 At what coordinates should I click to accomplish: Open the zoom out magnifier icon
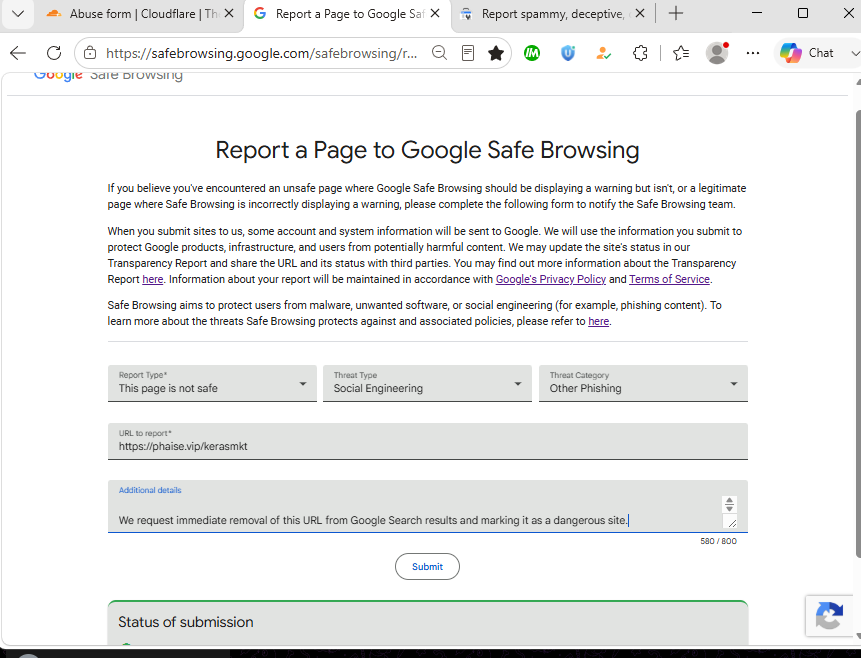tap(439, 53)
